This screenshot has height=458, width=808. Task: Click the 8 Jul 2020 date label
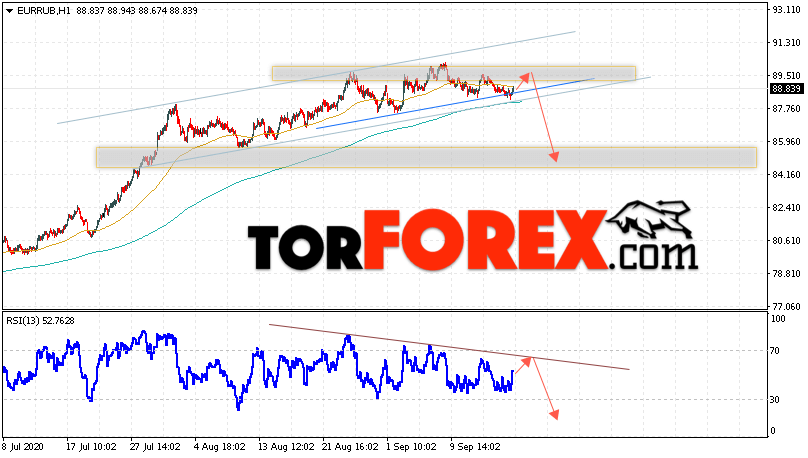[23, 447]
